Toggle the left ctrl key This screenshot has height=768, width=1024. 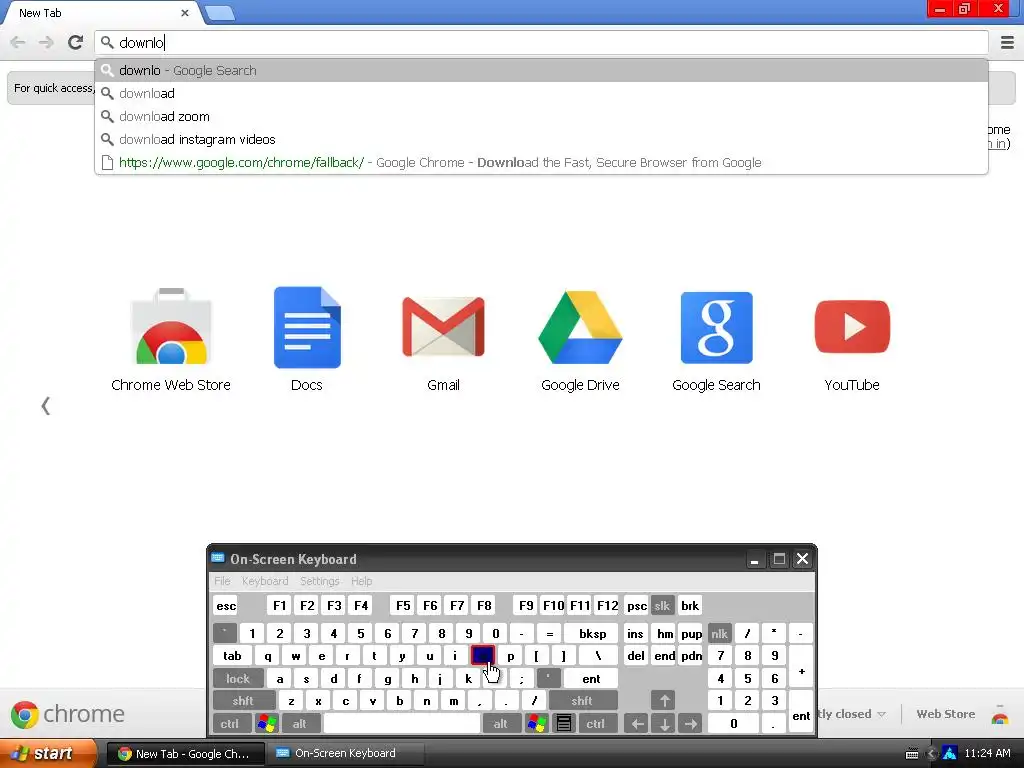click(230, 724)
